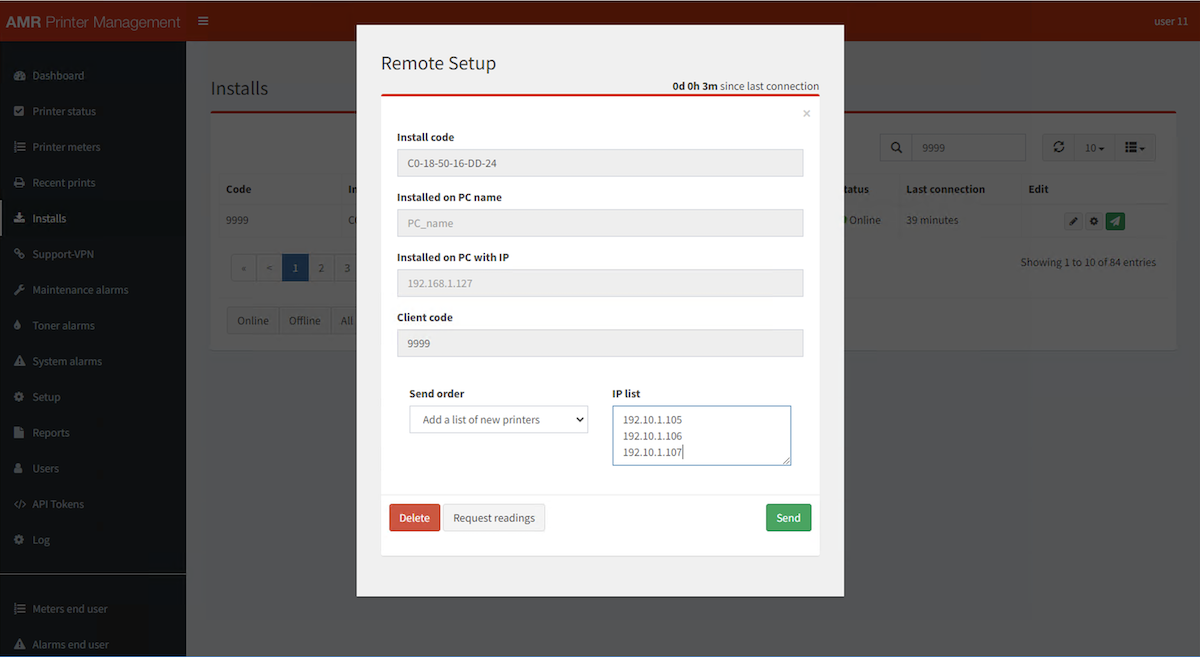Viewport: 1200px width, 657px height.
Task: Click the search magnifier icon
Action: pos(896,148)
